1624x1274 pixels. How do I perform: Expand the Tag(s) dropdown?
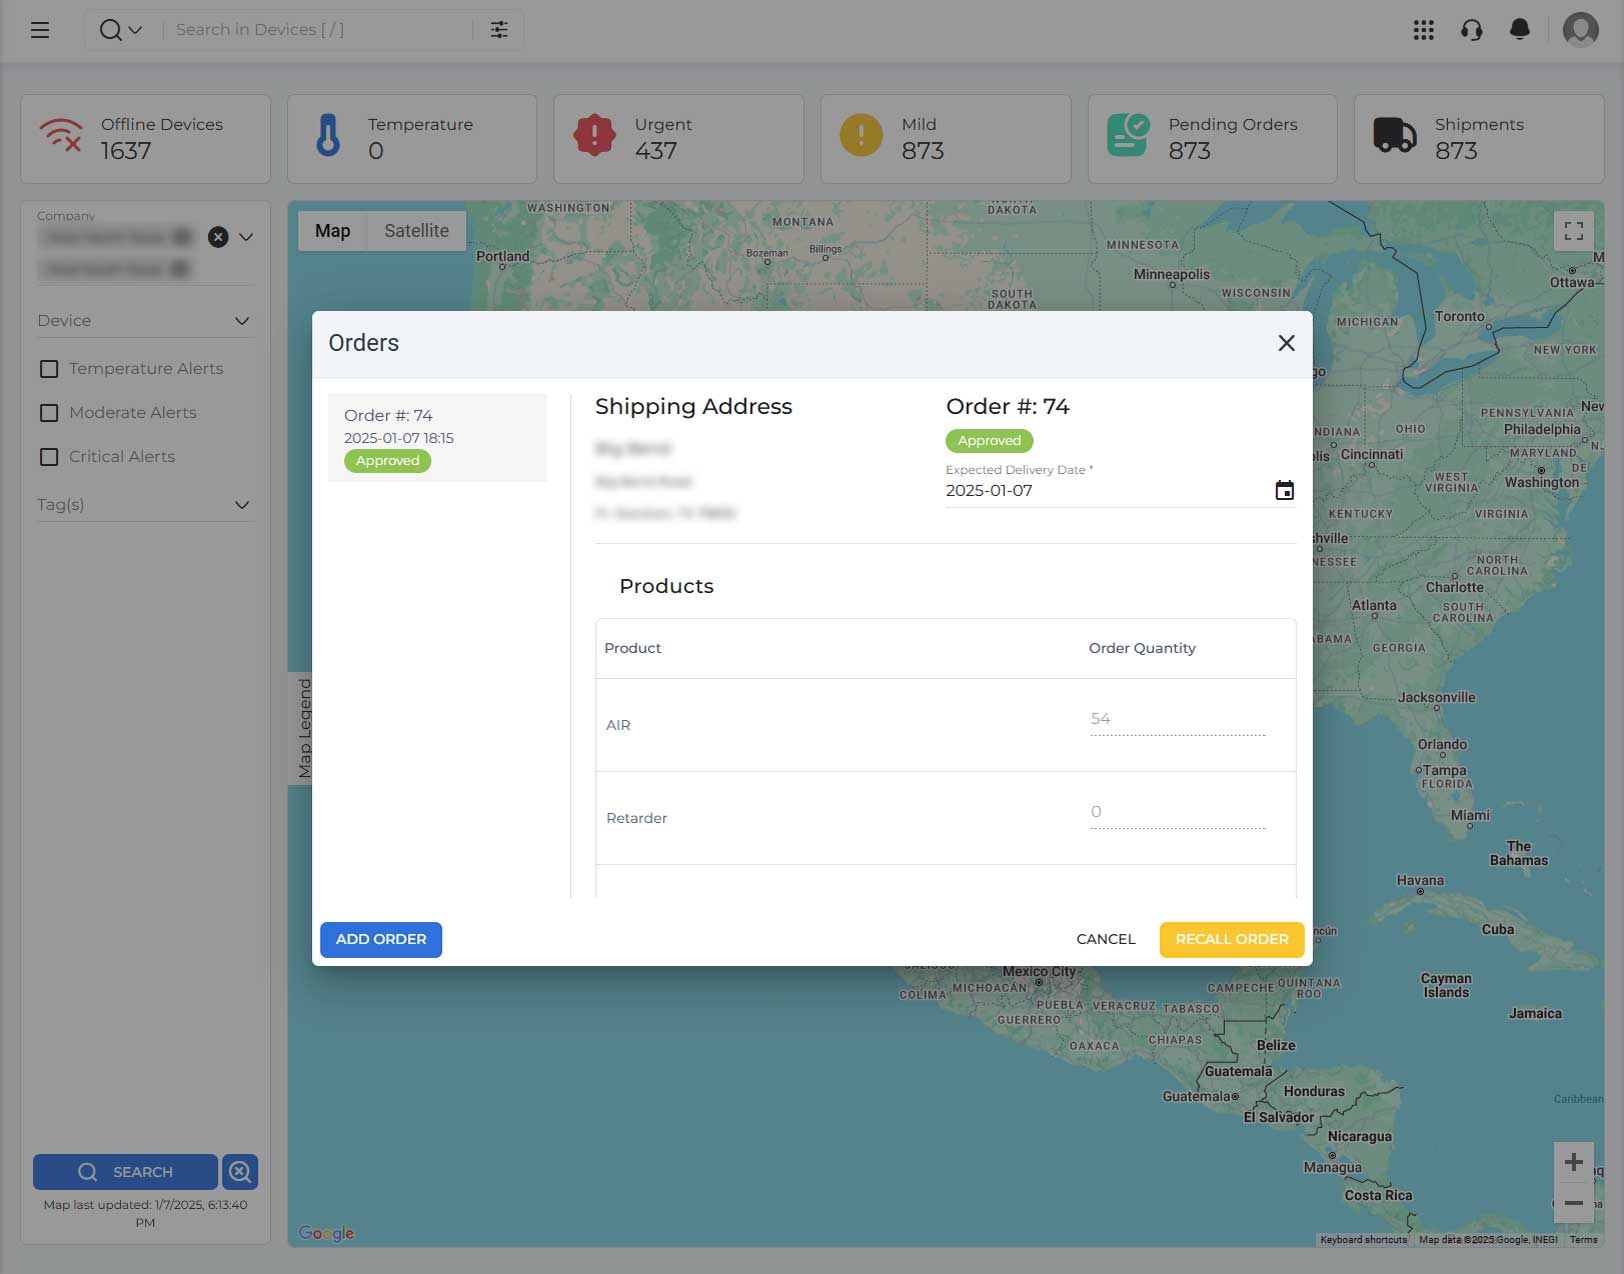tap(145, 504)
